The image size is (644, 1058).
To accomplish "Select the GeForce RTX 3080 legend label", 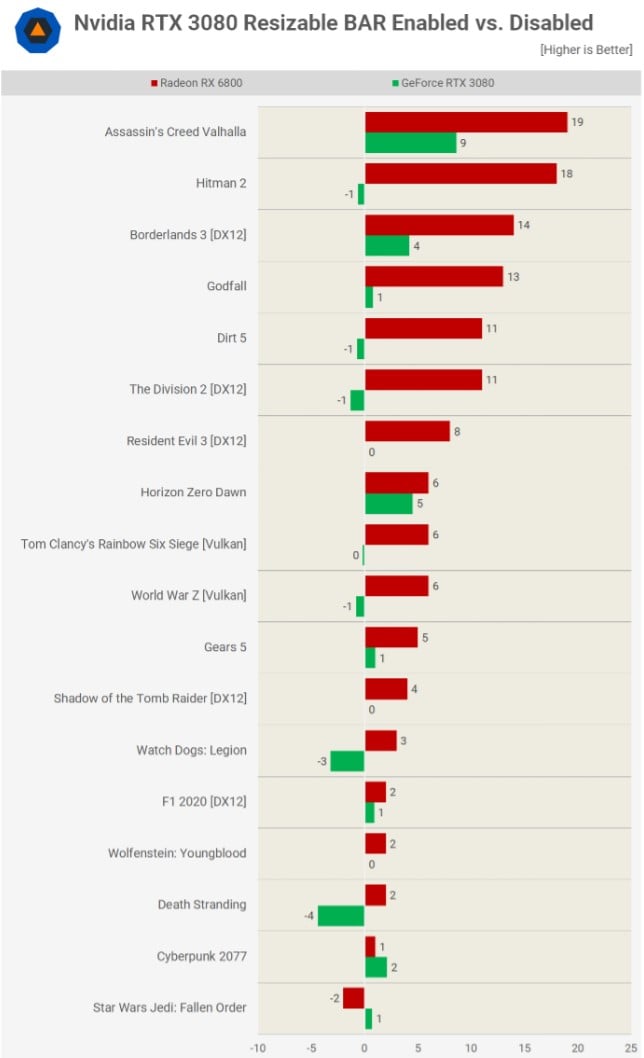I will tap(447, 83).
